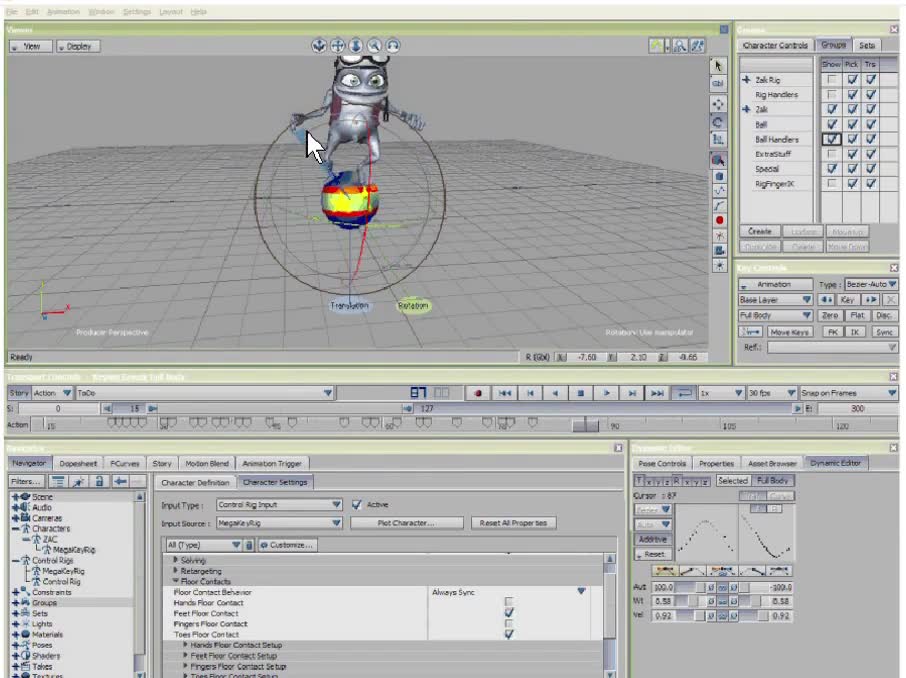Select Groups in the Navigator tree
906x678 pixels.
click(44, 602)
